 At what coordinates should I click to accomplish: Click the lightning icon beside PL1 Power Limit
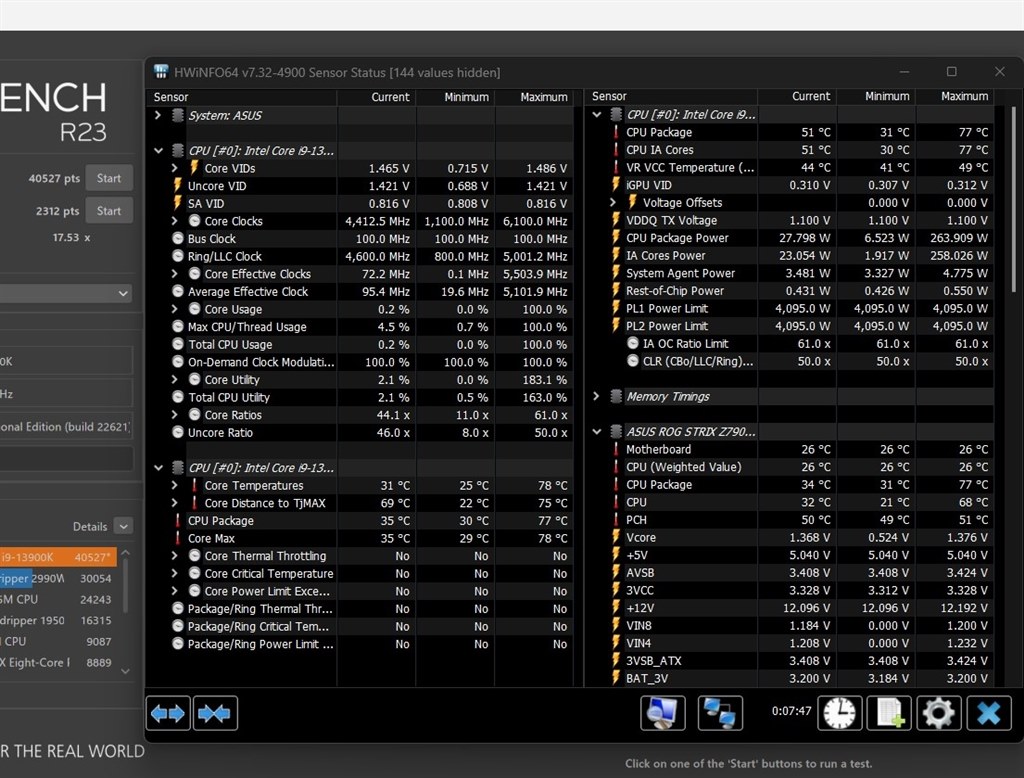(616, 308)
